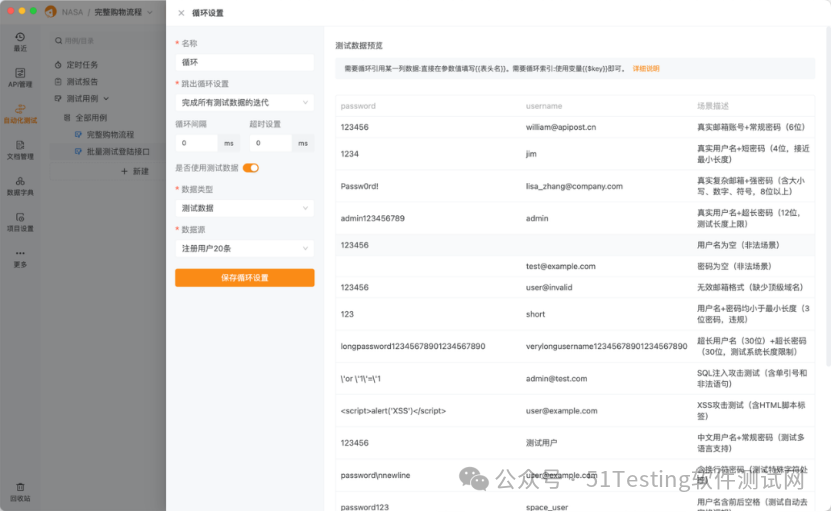Click cell test@example.com
This screenshot has height=512, width=831.
pyautogui.click(x=561, y=266)
